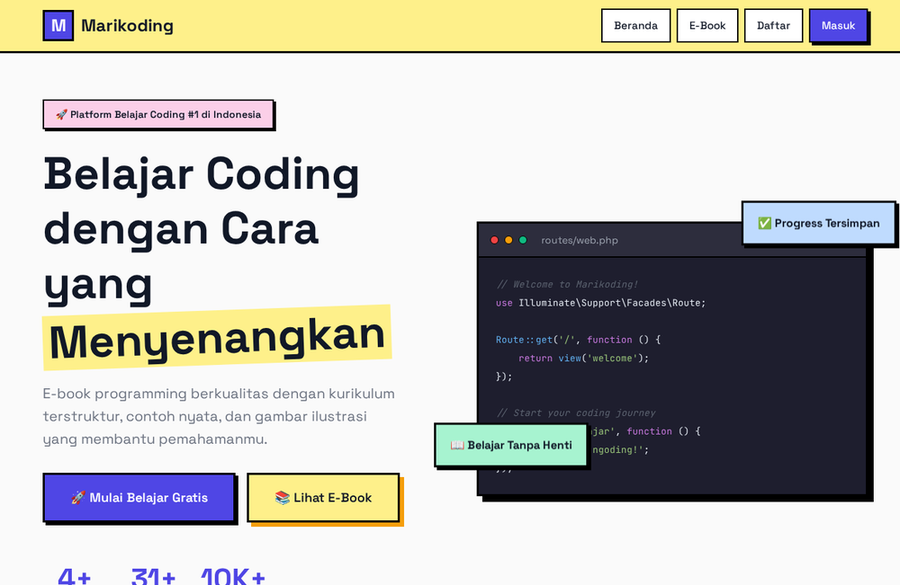Click the "Route::get('/', function () {" line

click(x=578, y=339)
